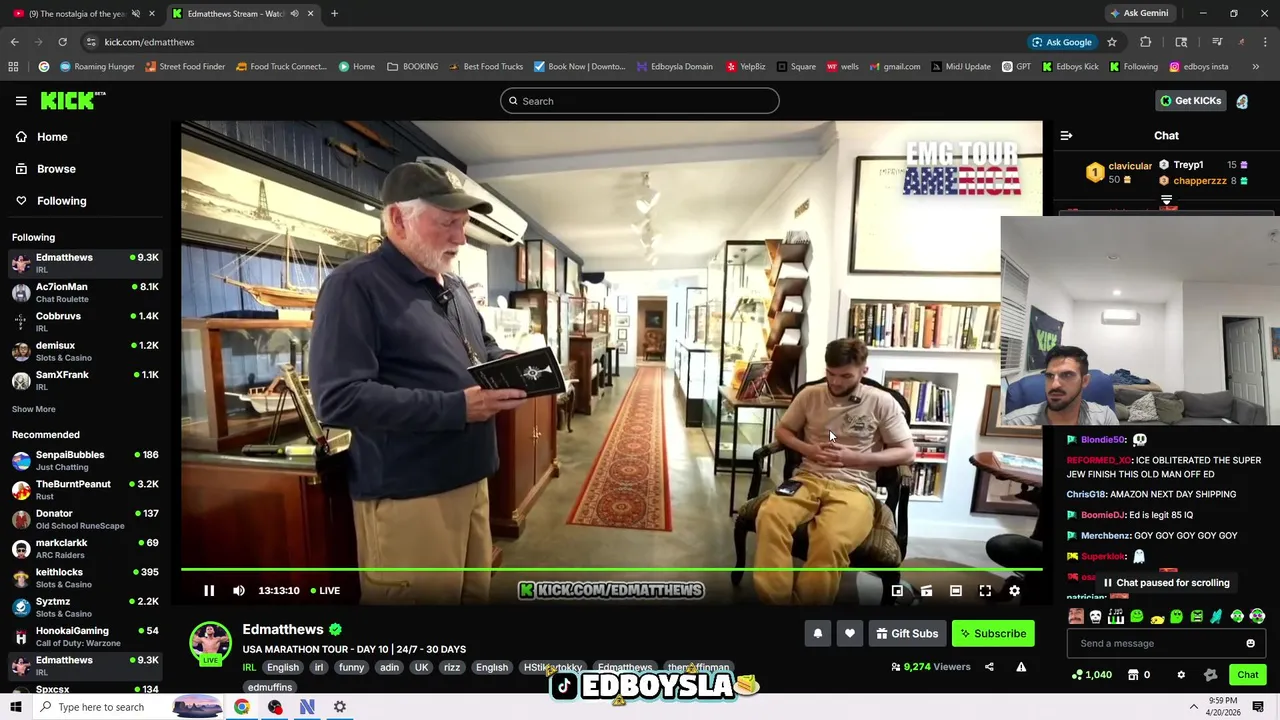Click the rizz stream tag
The width and height of the screenshot is (1280, 720).
(452, 667)
